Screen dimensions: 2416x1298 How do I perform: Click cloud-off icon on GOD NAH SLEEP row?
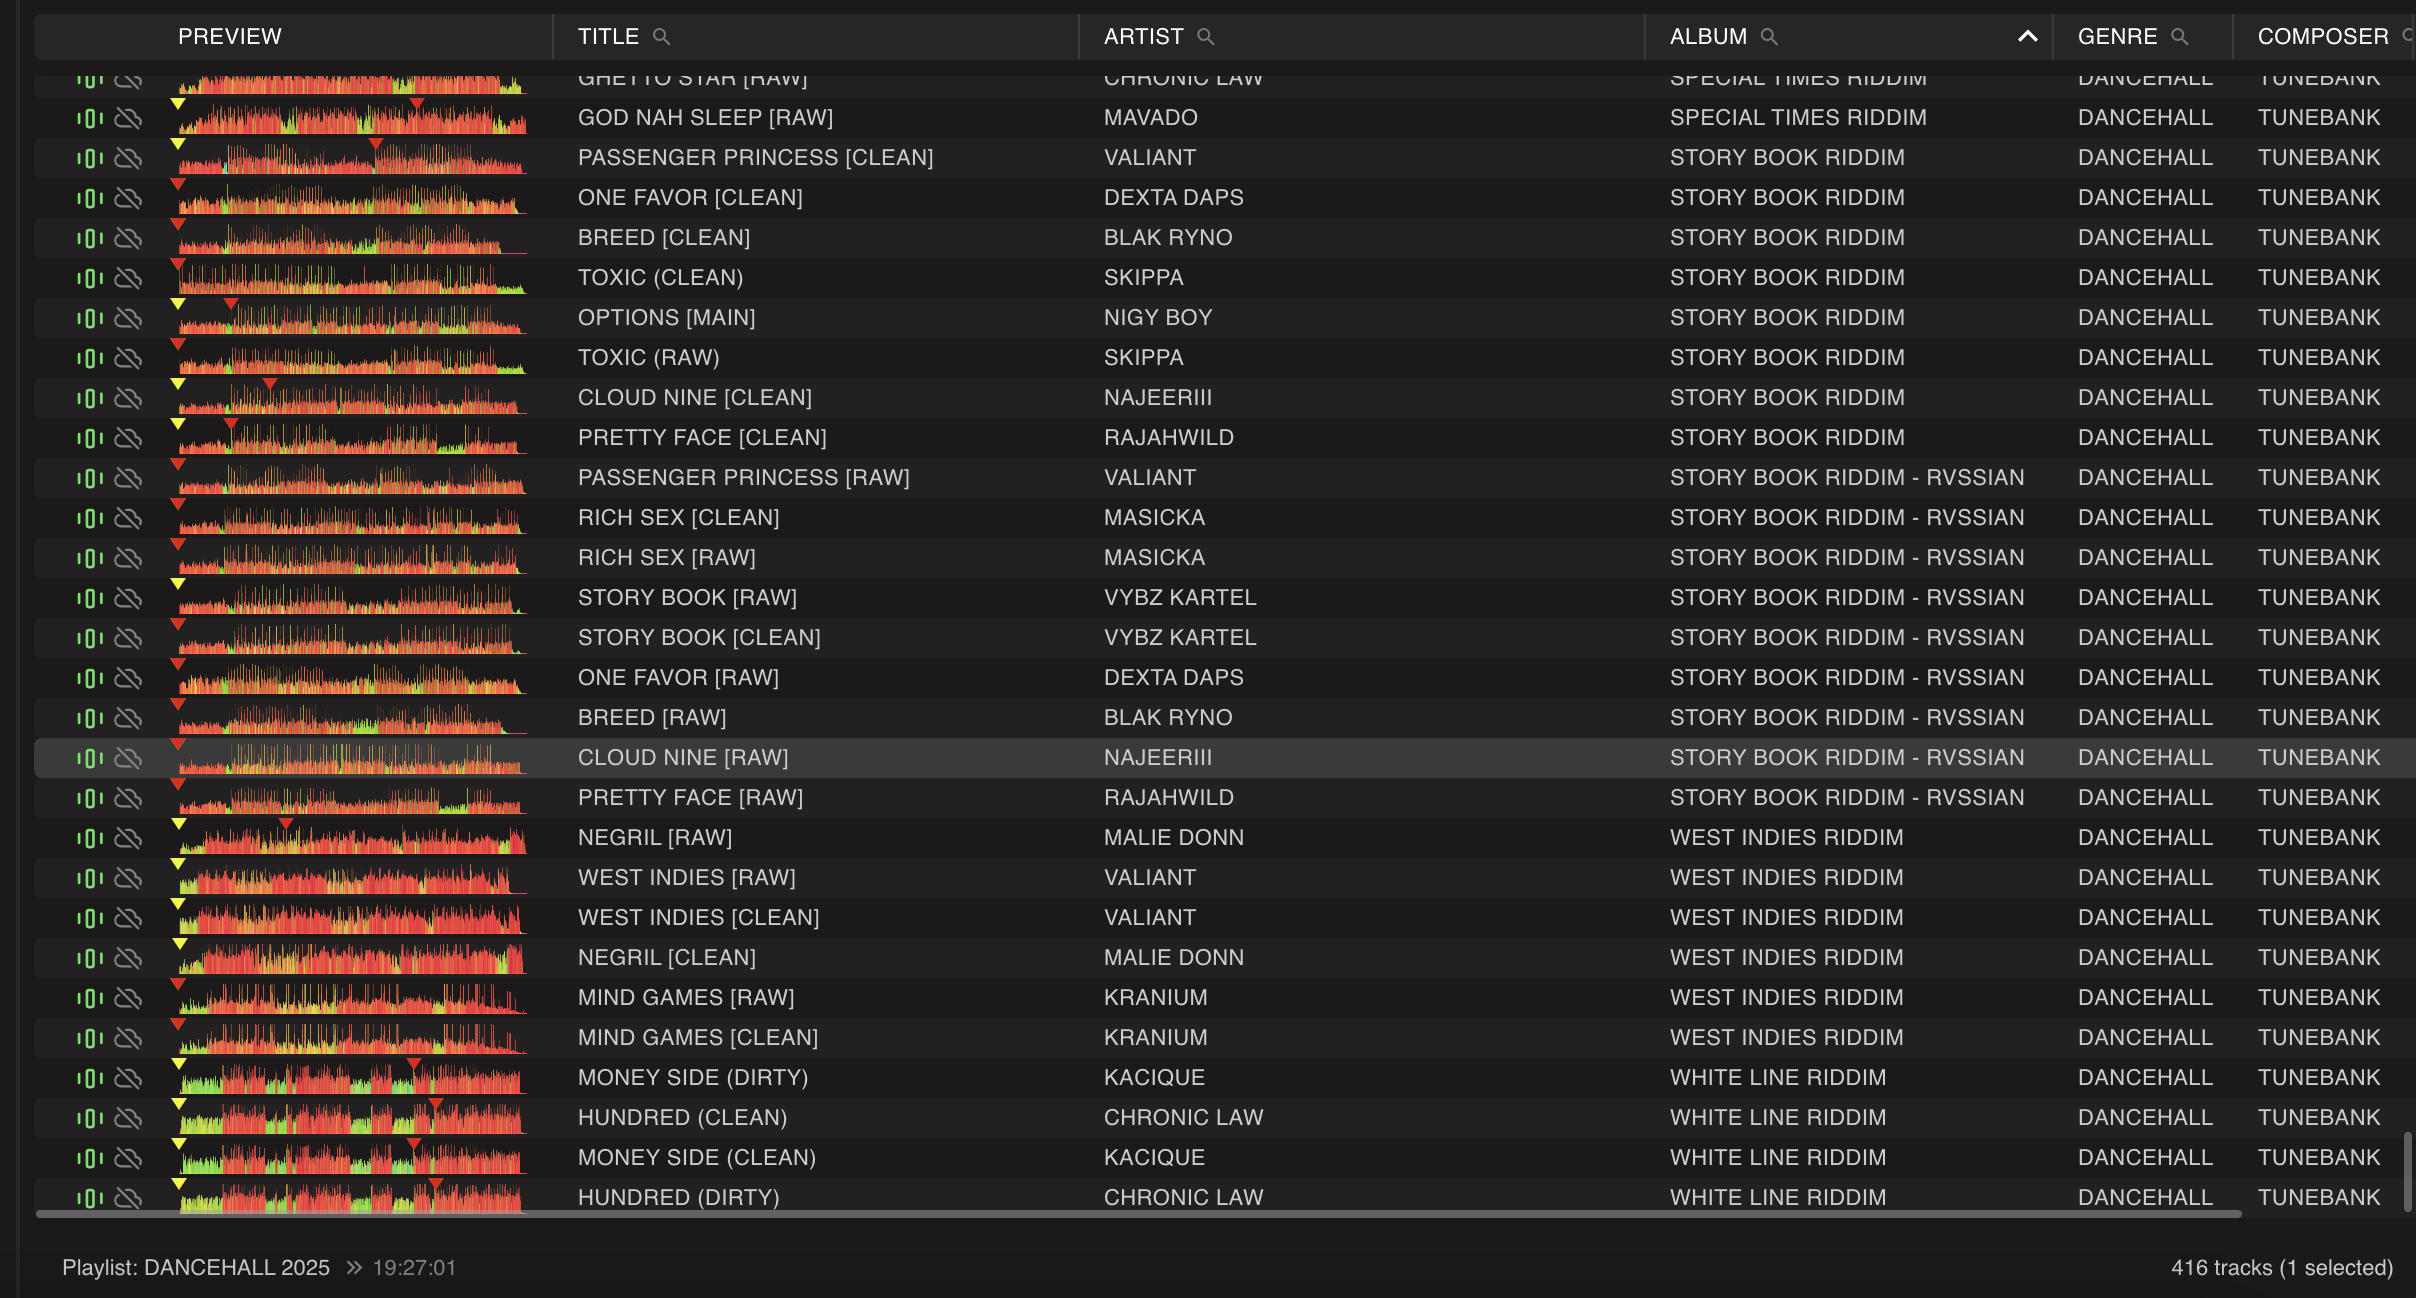click(x=128, y=118)
